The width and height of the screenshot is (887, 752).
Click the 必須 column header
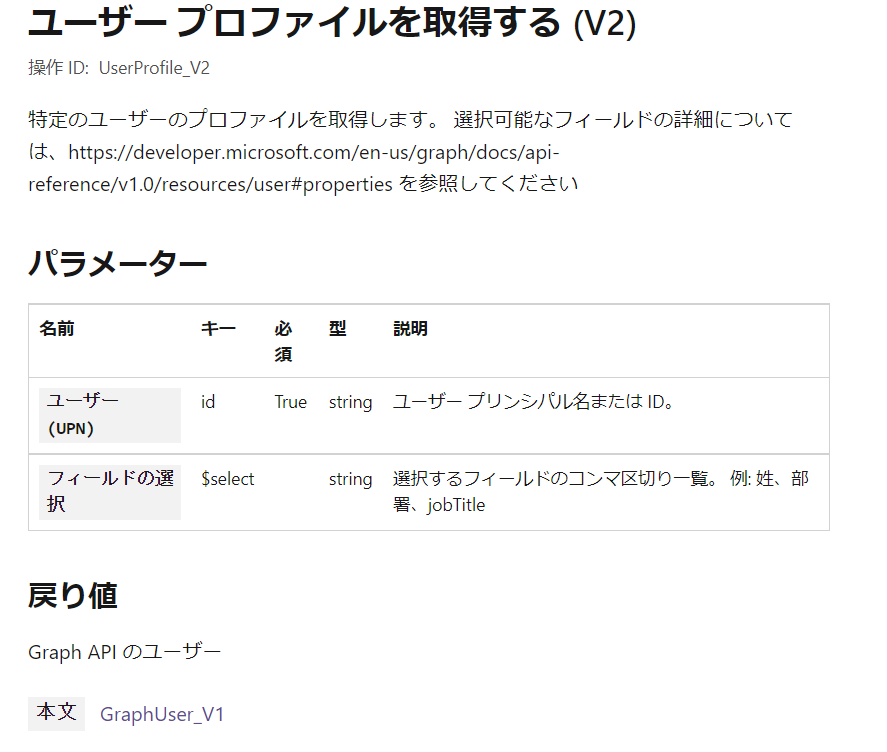[283, 341]
